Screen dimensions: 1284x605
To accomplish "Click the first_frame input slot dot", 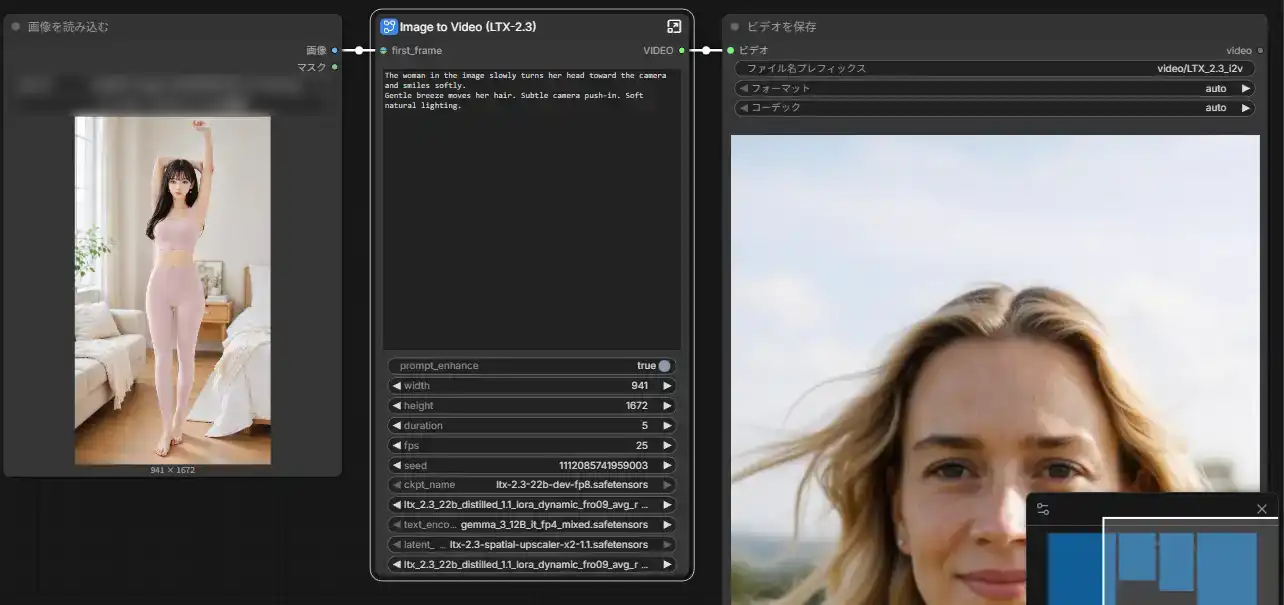I will click(383, 50).
